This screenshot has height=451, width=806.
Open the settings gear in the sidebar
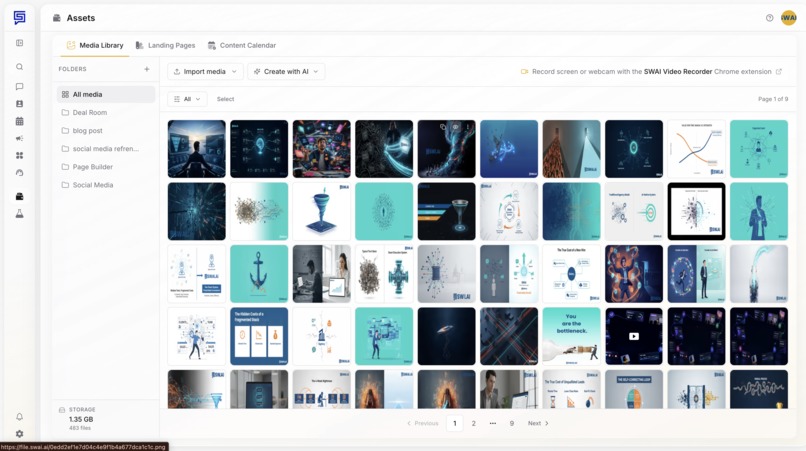pyautogui.click(x=20, y=434)
